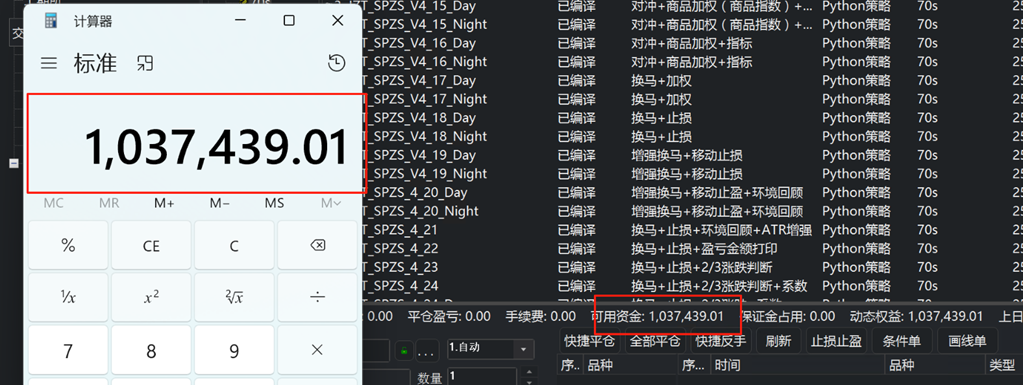The image size is (1023, 385).
Task: Select the SPZS_V4_17_Day strategy row
Action: point(692,80)
